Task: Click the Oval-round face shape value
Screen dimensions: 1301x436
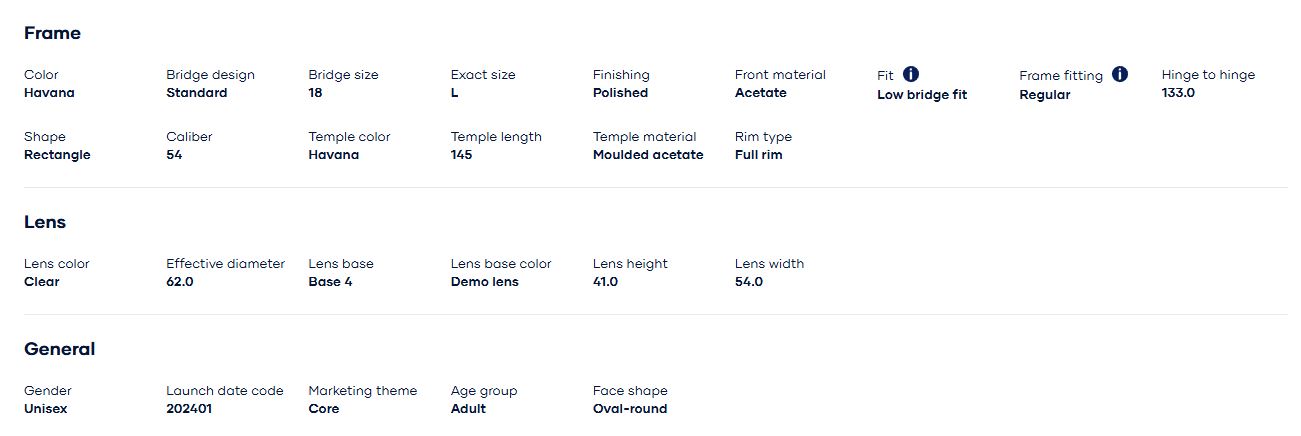Action: point(629,409)
